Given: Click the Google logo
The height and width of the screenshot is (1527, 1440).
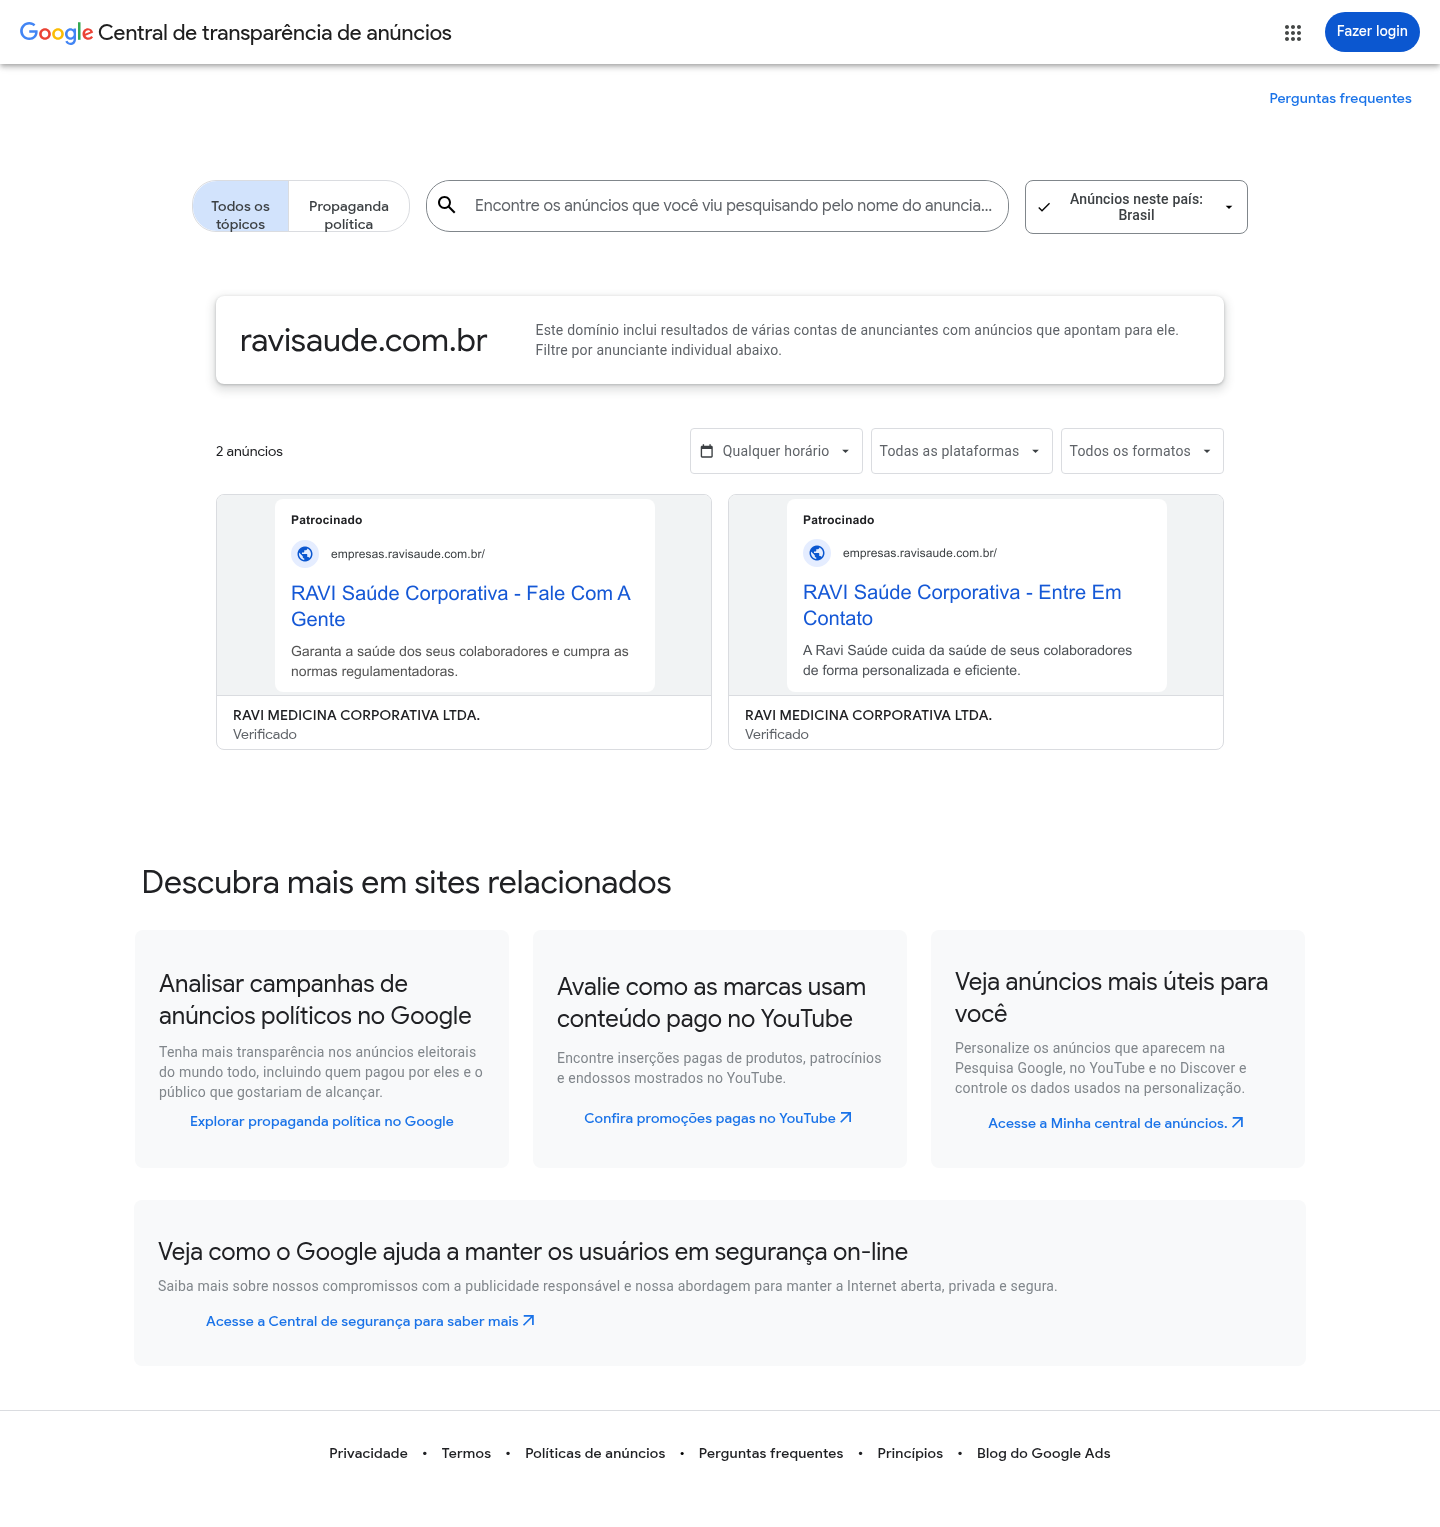Looking at the screenshot, I should pos(57,33).
